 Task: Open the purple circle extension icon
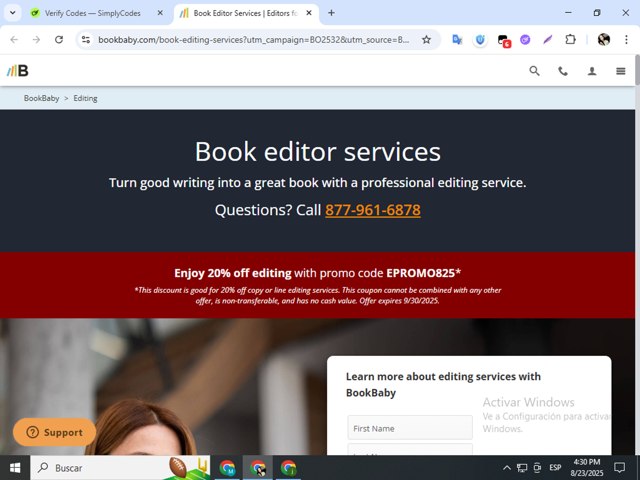[525, 40]
